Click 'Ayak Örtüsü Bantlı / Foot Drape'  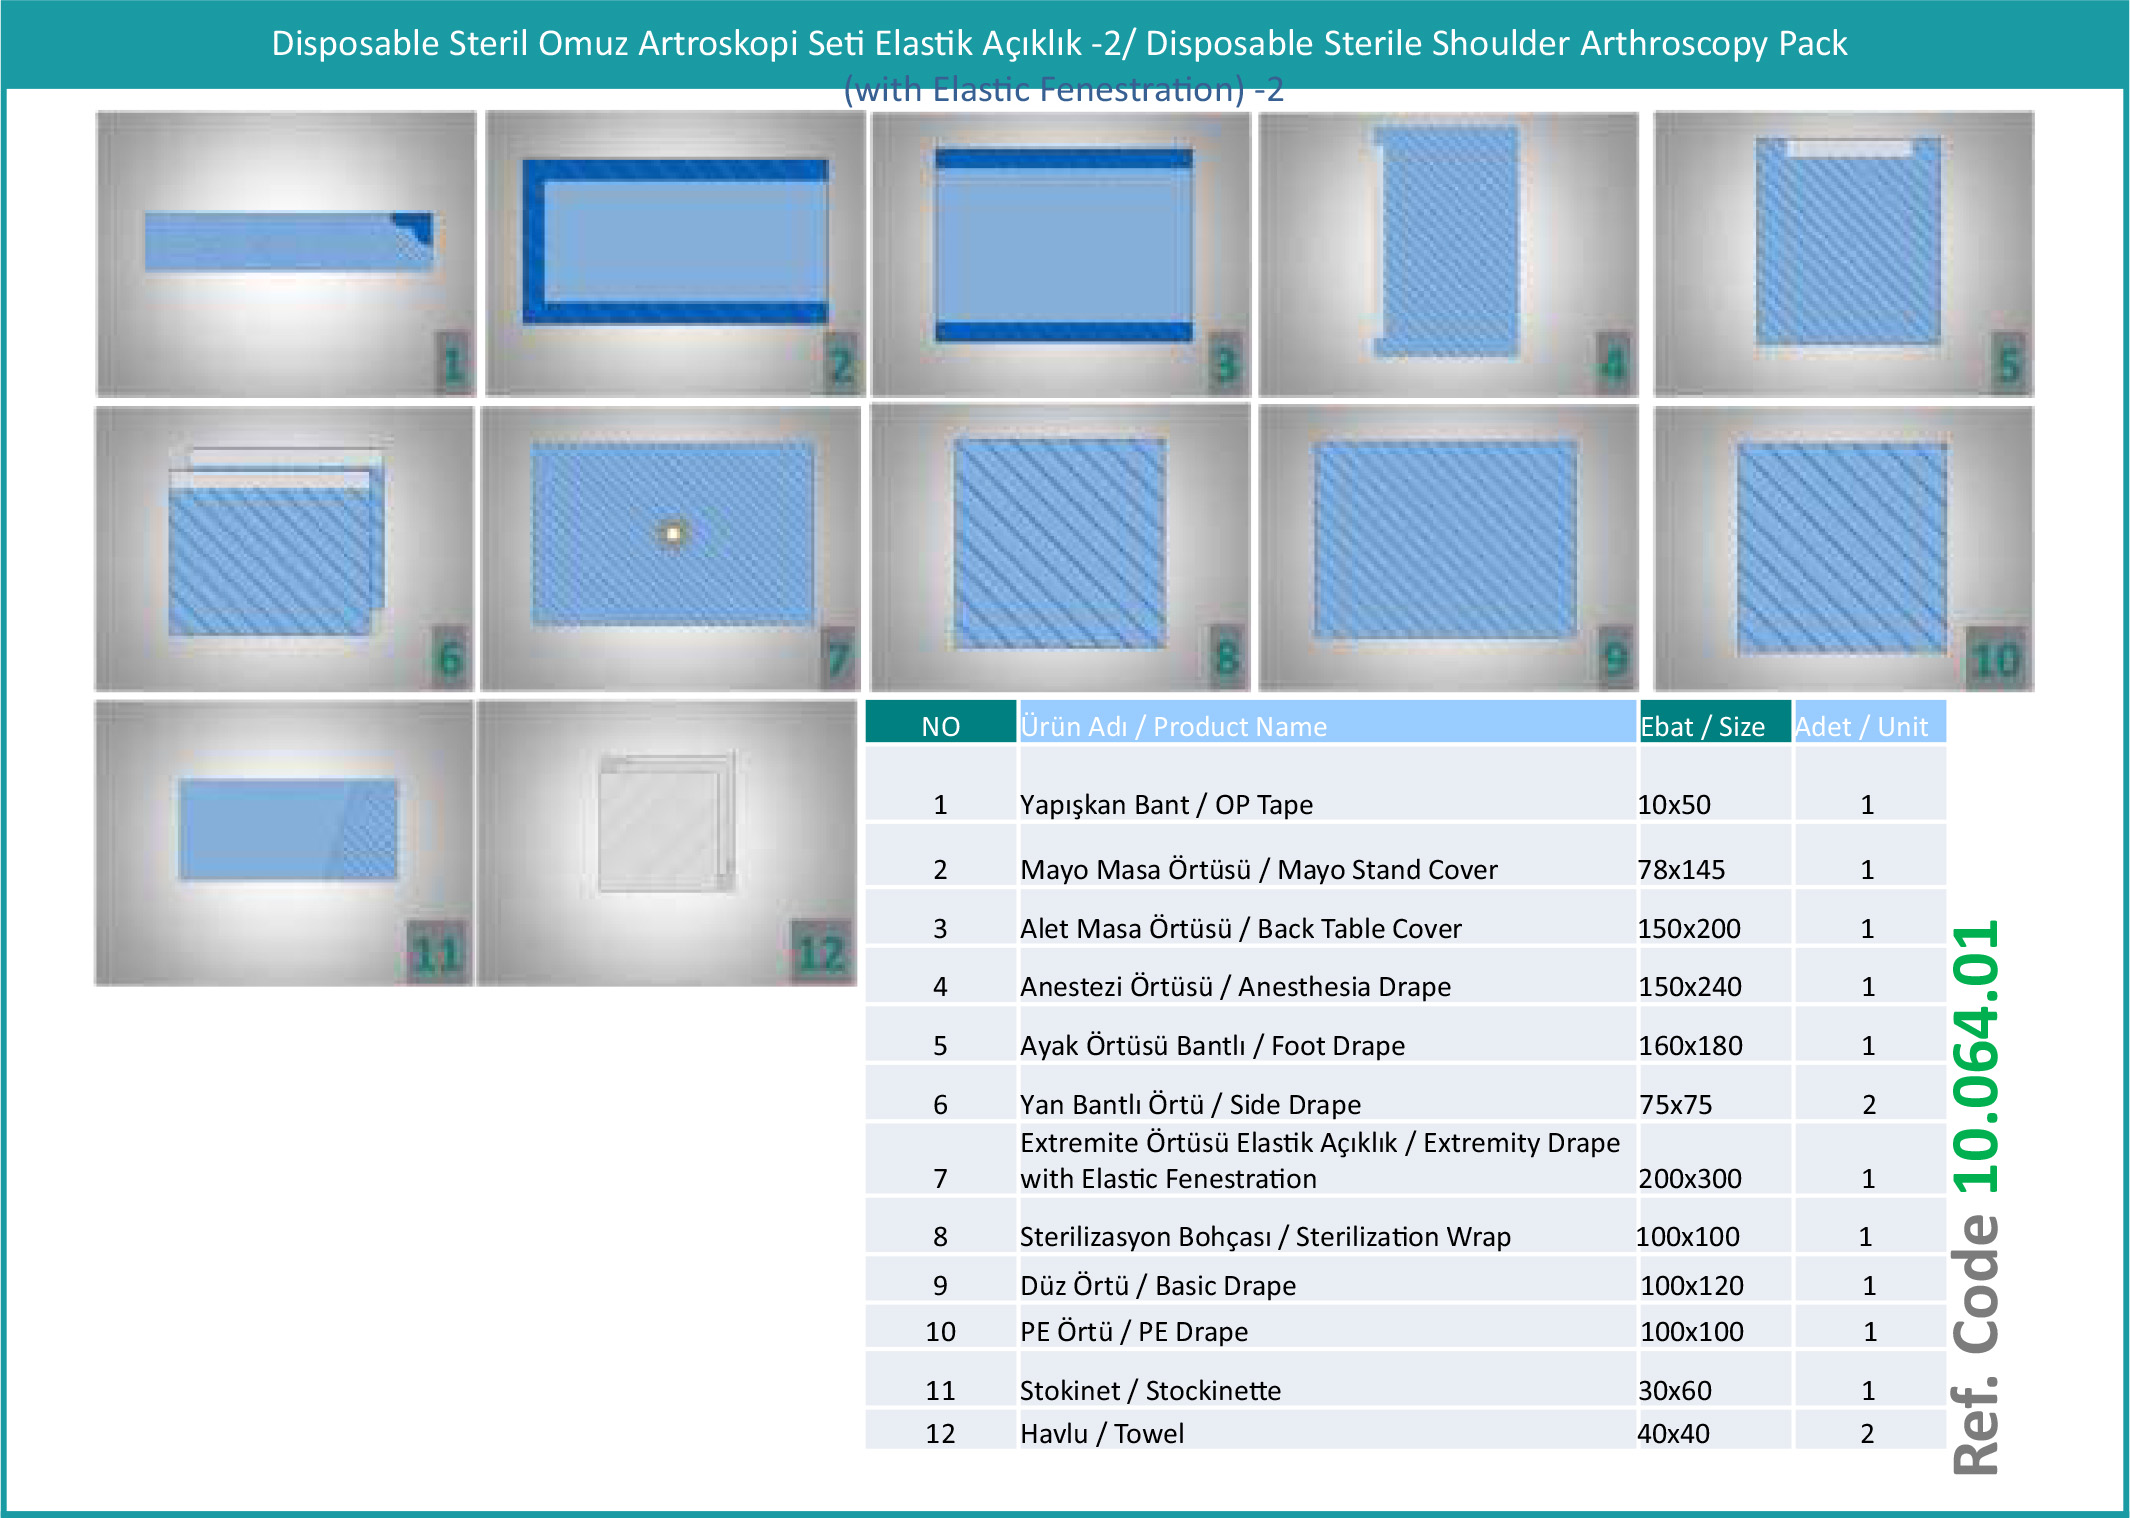1212,1045
